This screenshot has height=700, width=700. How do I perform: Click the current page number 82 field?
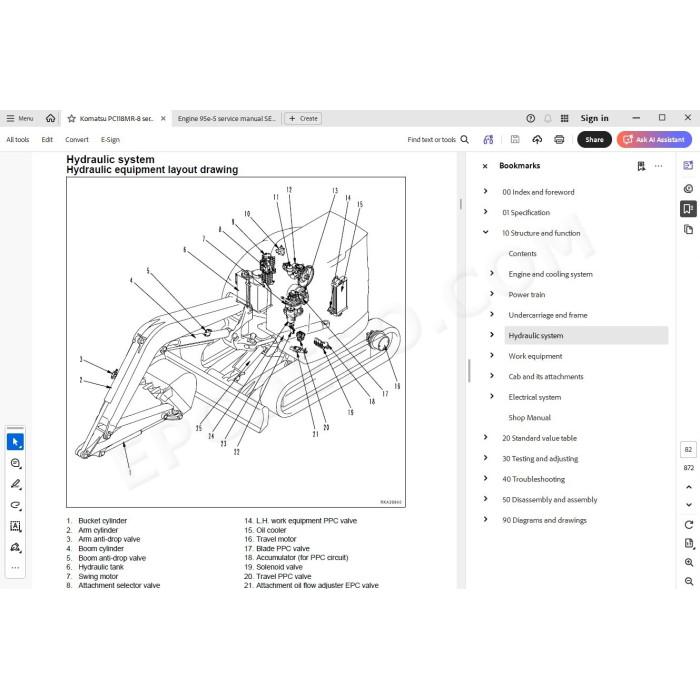pyautogui.click(x=688, y=450)
